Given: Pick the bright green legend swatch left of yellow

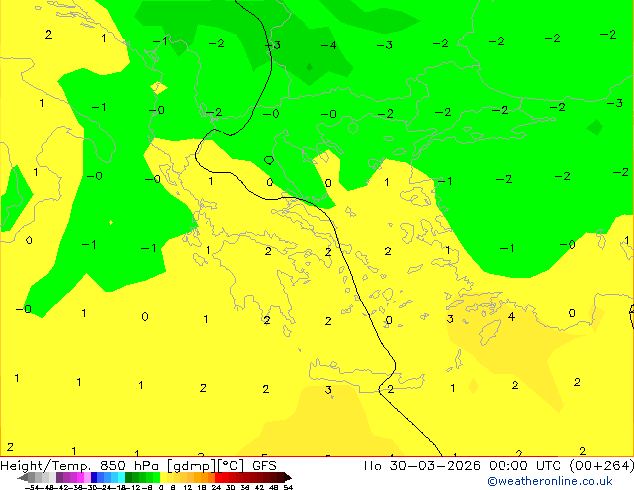Looking at the screenshot, I should click(156, 477).
